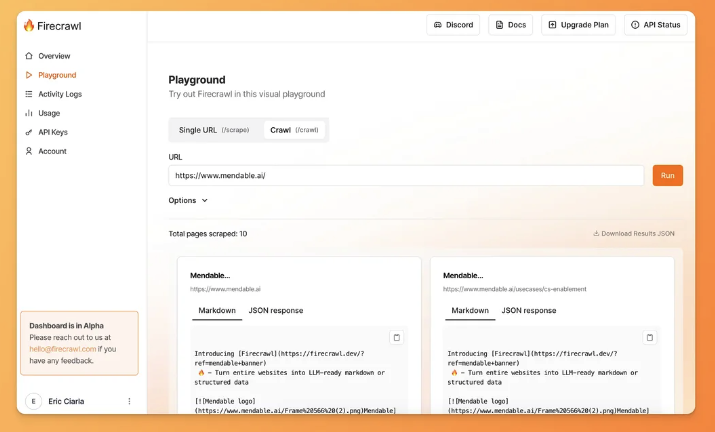Image resolution: width=715 pixels, height=432 pixels.
Task: Download Results JSON
Action: pyautogui.click(x=633, y=234)
